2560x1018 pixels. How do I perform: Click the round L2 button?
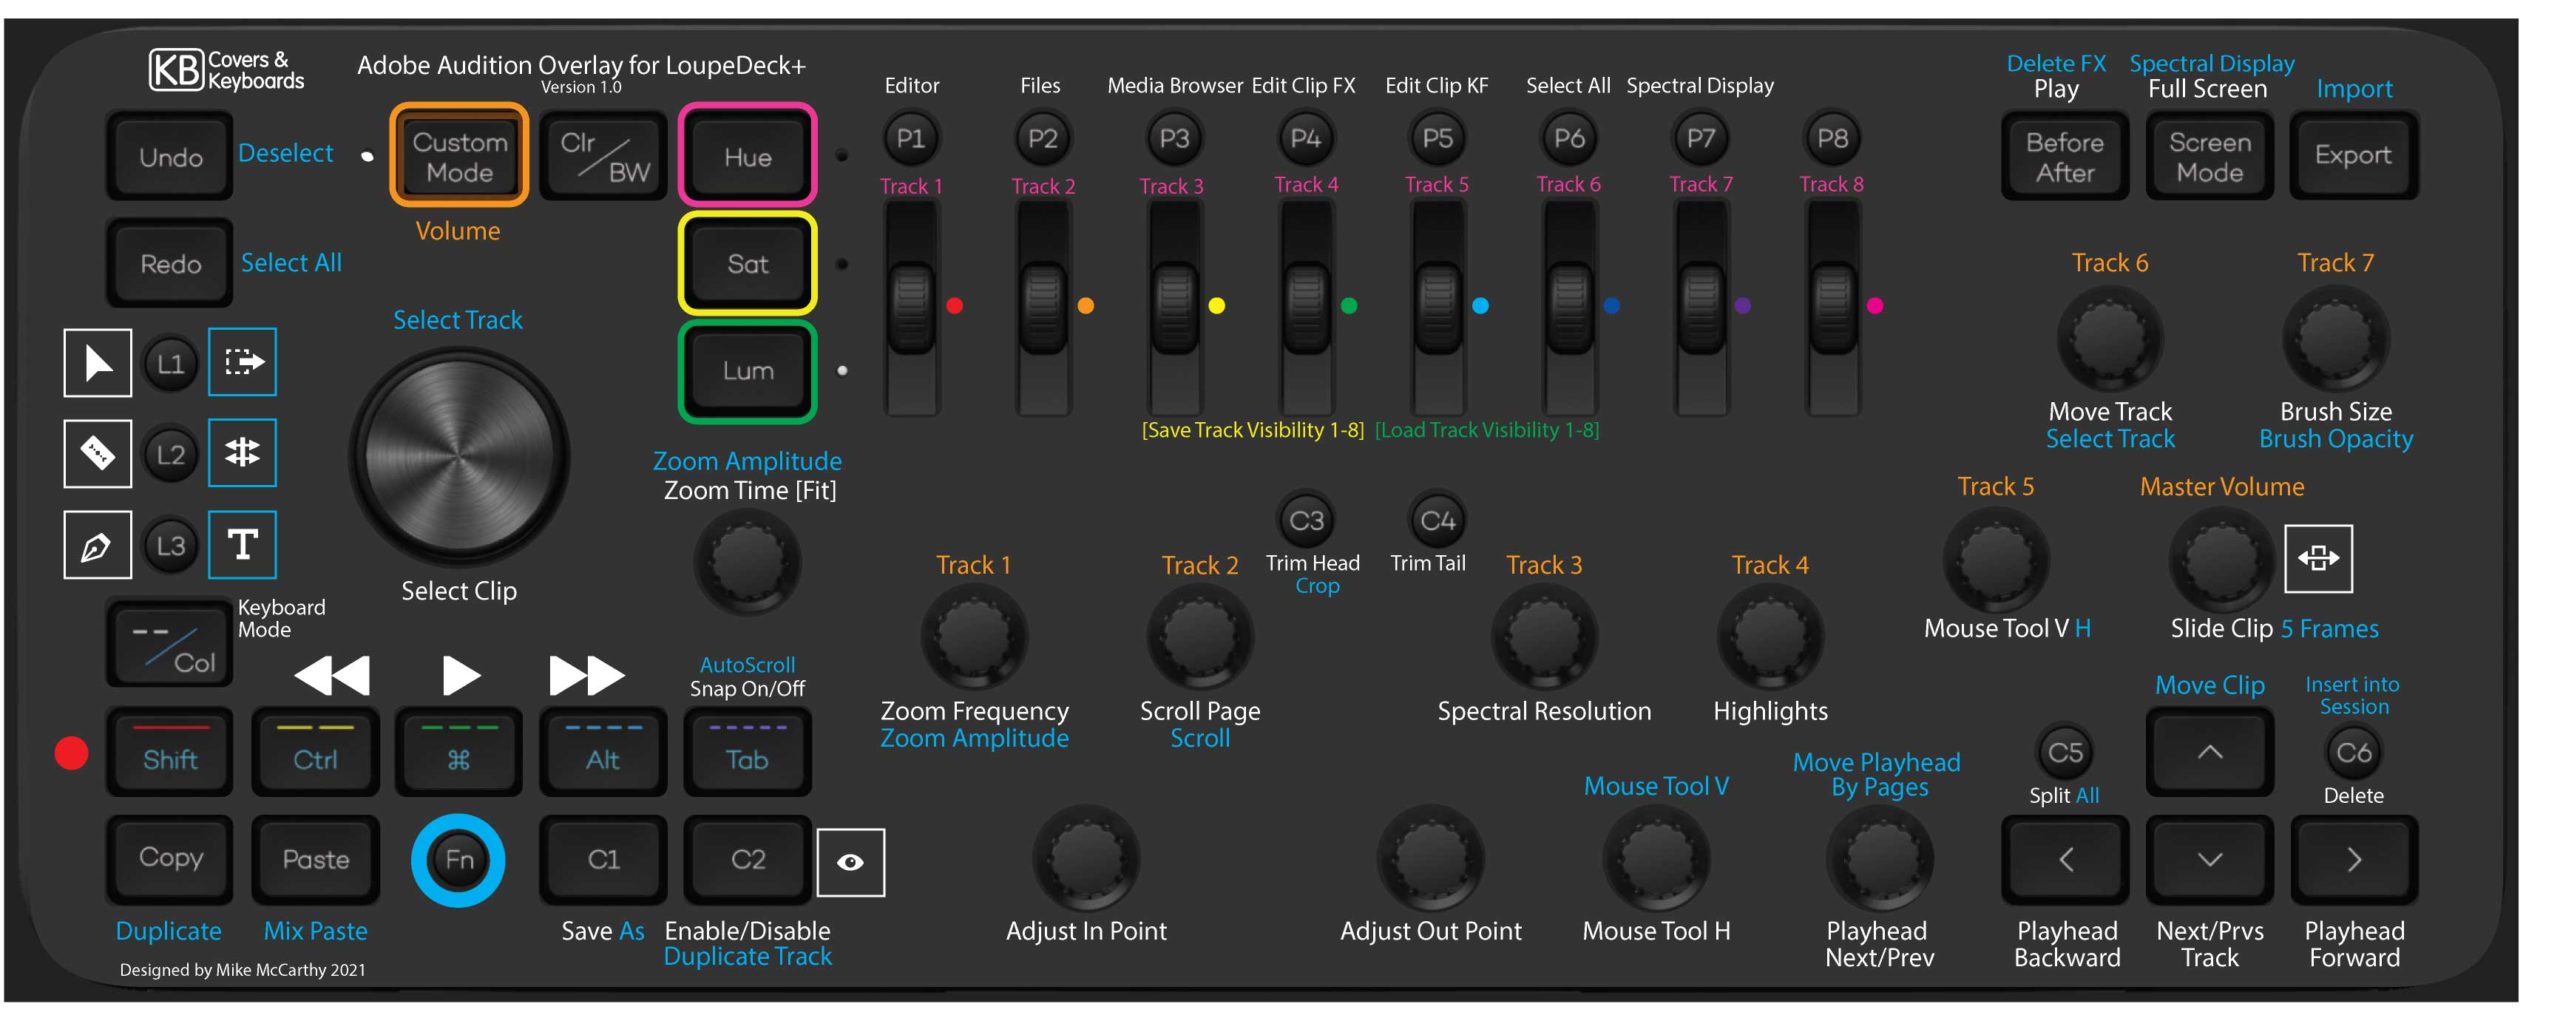pos(170,454)
